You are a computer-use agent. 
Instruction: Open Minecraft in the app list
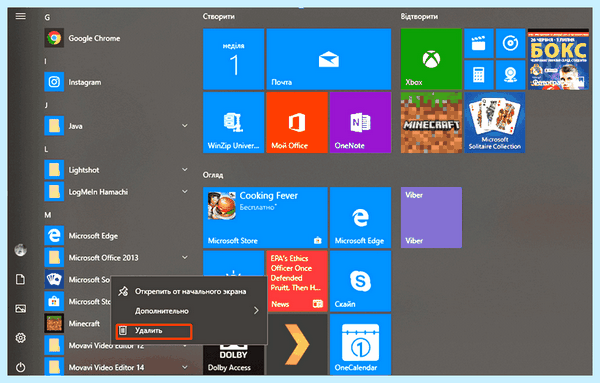pyautogui.click(x=77, y=324)
